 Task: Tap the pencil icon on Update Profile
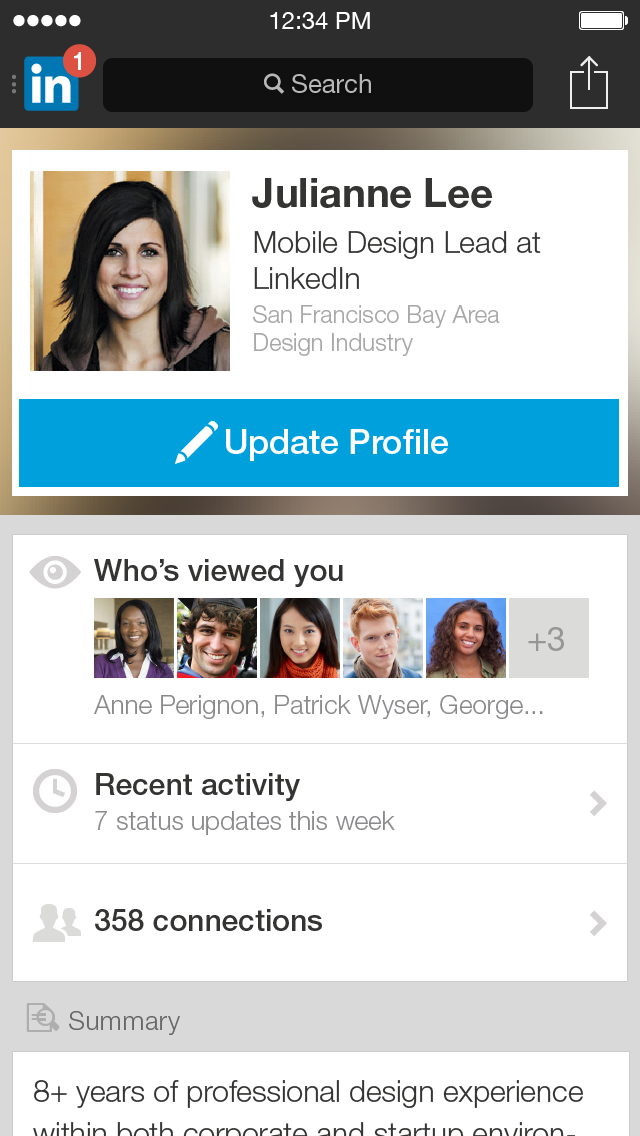(x=196, y=443)
